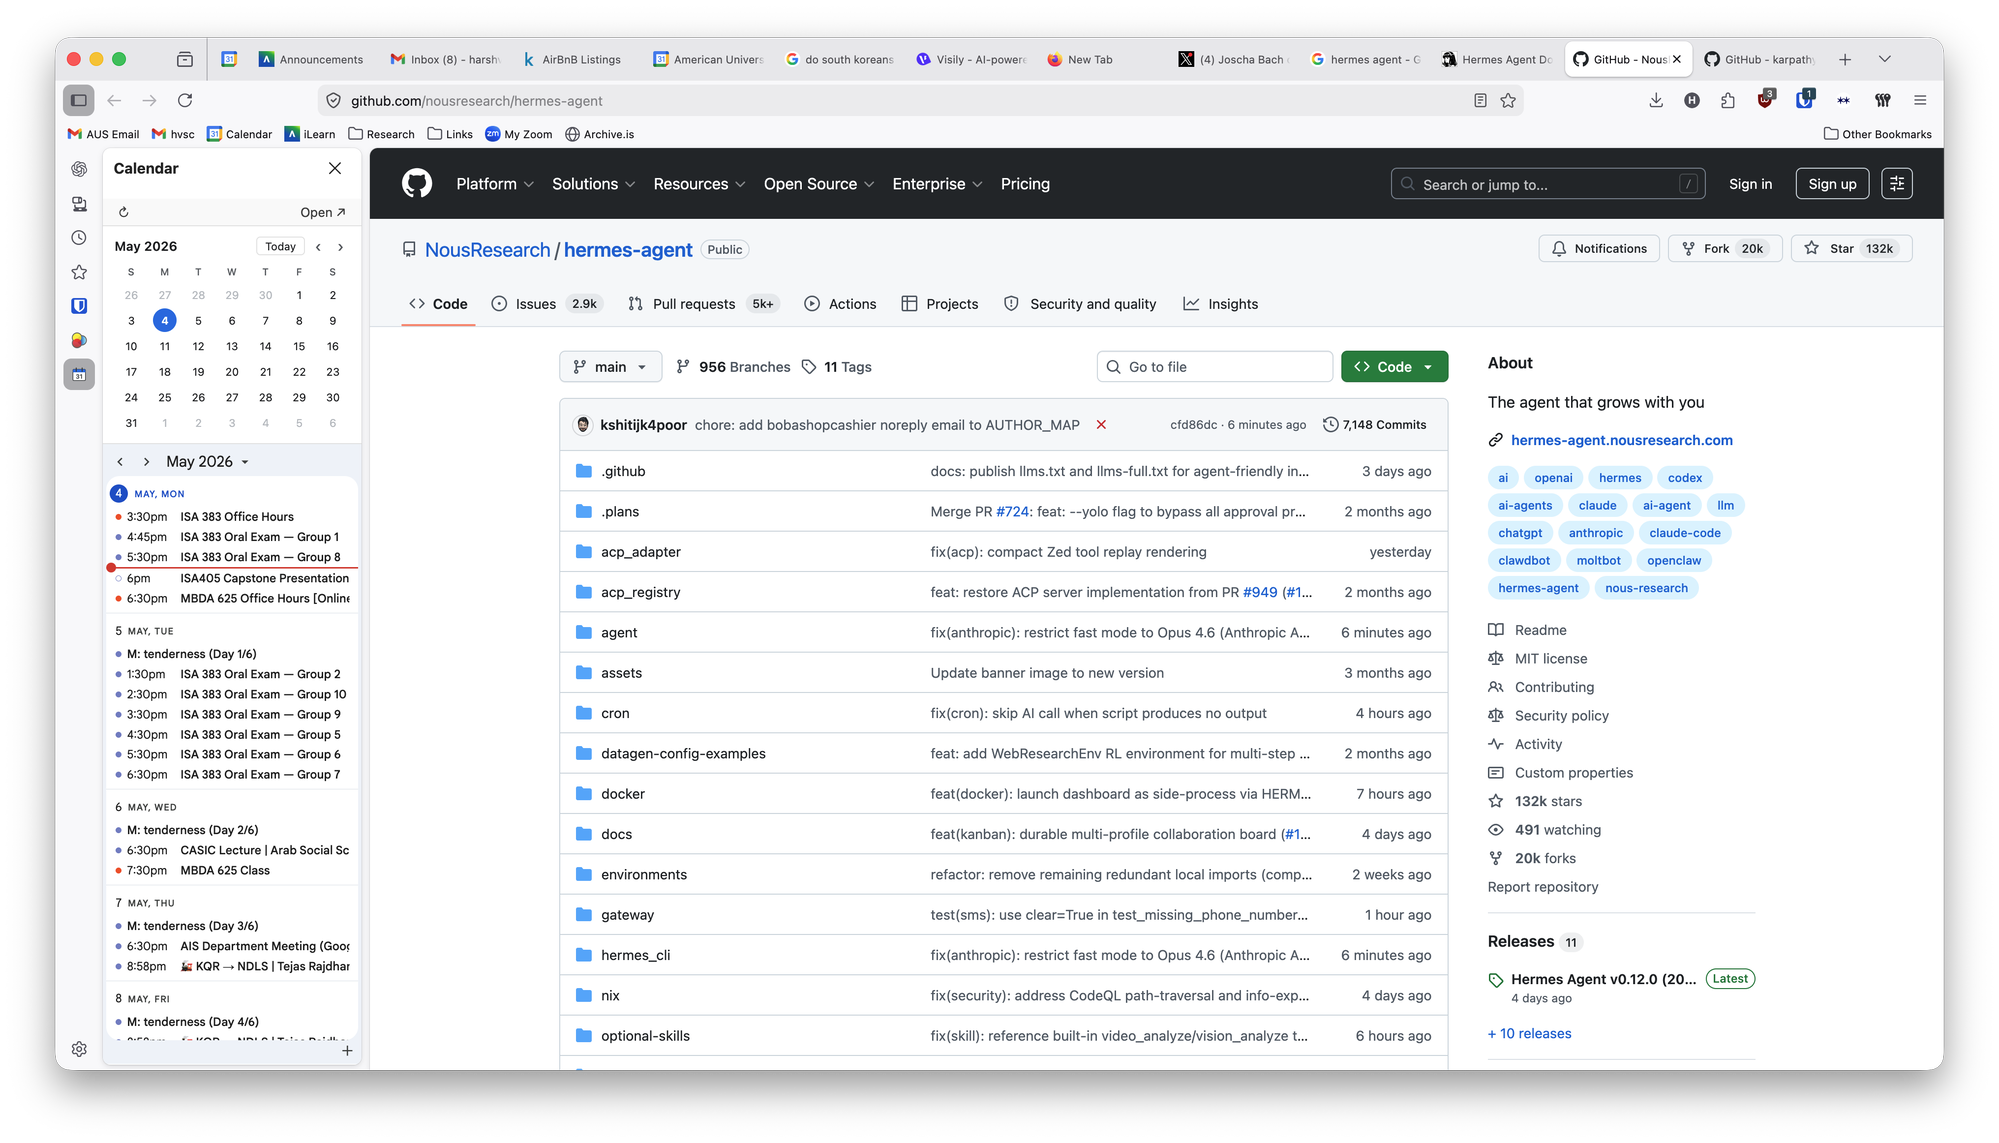Click the Sign up button
The image size is (1999, 1143).
point(1832,184)
